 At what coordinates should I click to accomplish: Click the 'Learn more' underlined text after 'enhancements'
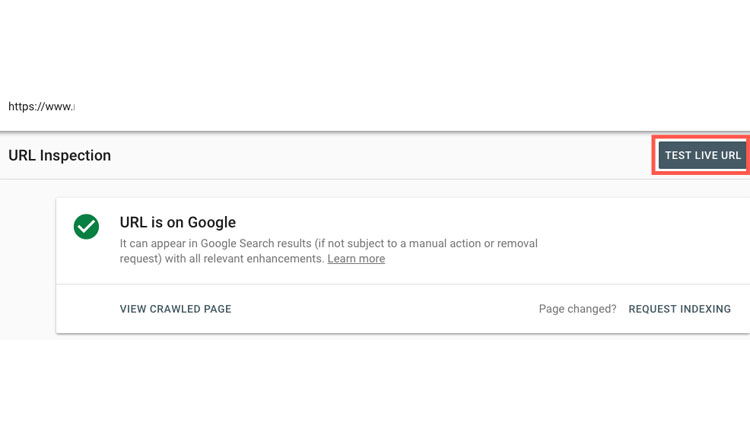pyautogui.click(x=356, y=259)
